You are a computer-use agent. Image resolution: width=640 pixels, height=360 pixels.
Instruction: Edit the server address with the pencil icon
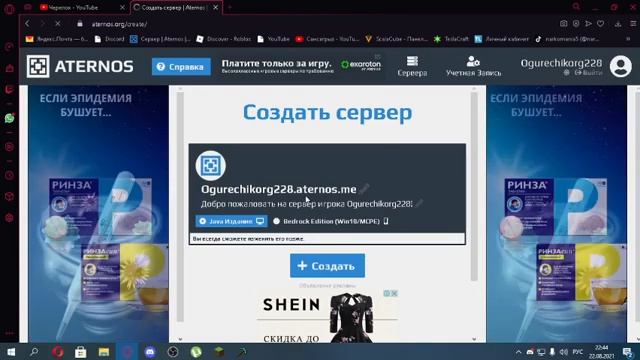[364, 188]
